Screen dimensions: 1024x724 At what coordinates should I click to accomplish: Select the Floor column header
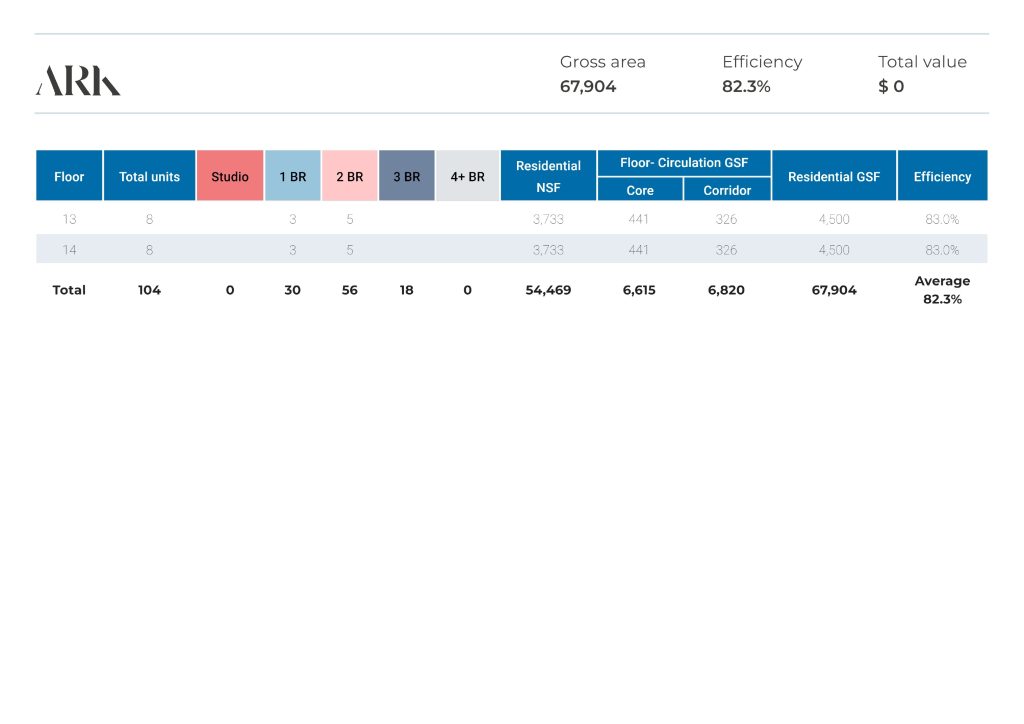pyautogui.click(x=69, y=176)
